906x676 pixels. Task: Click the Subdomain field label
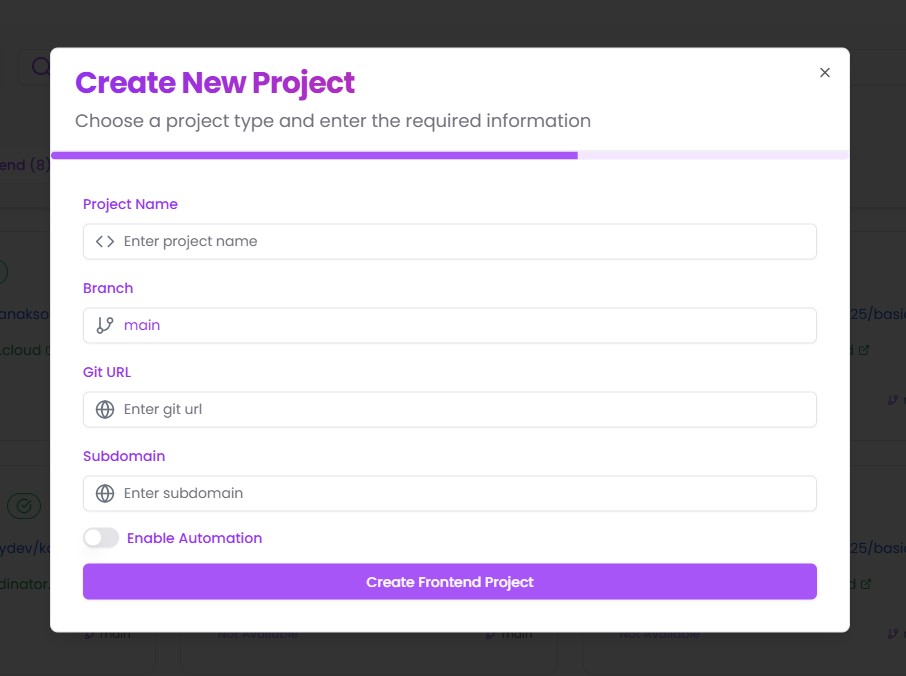pos(124,456)
